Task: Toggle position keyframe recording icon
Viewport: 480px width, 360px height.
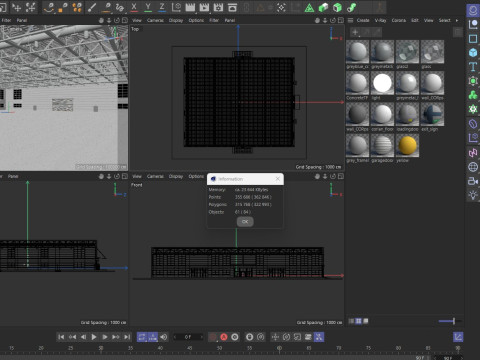Action: (x=275, y=337)
